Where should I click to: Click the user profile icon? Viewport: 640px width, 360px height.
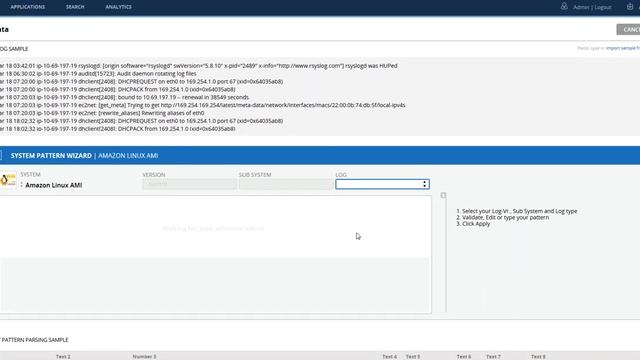pyautogui.click(x=564, y=6)
